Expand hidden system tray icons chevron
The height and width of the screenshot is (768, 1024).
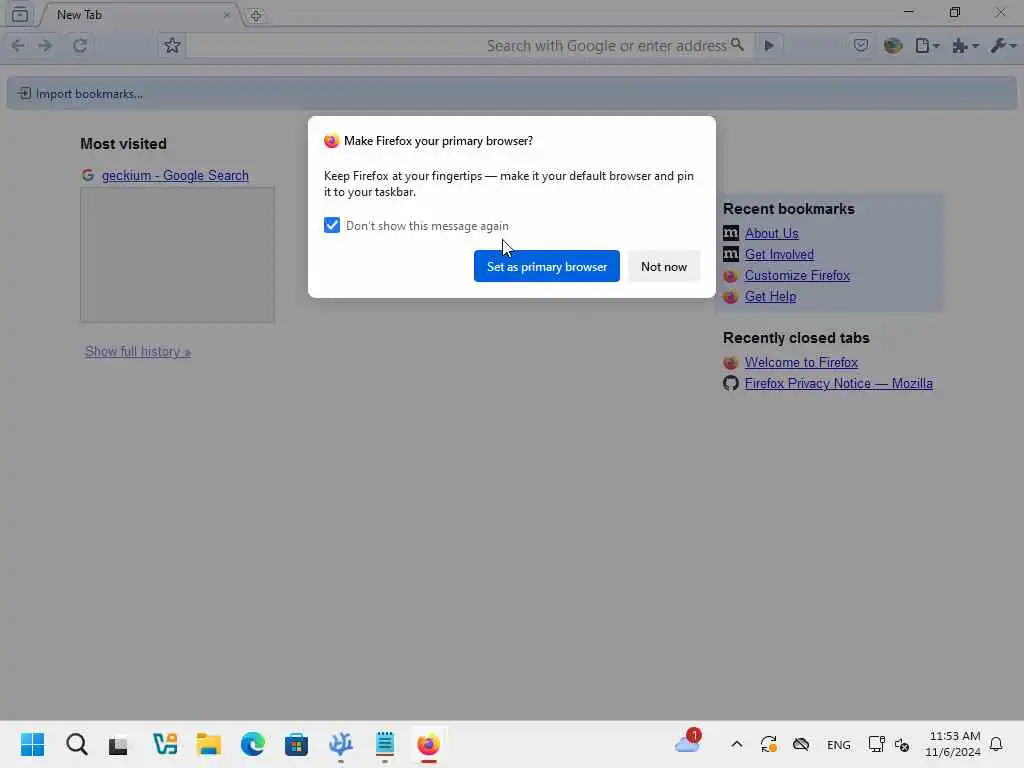(737, 744)
